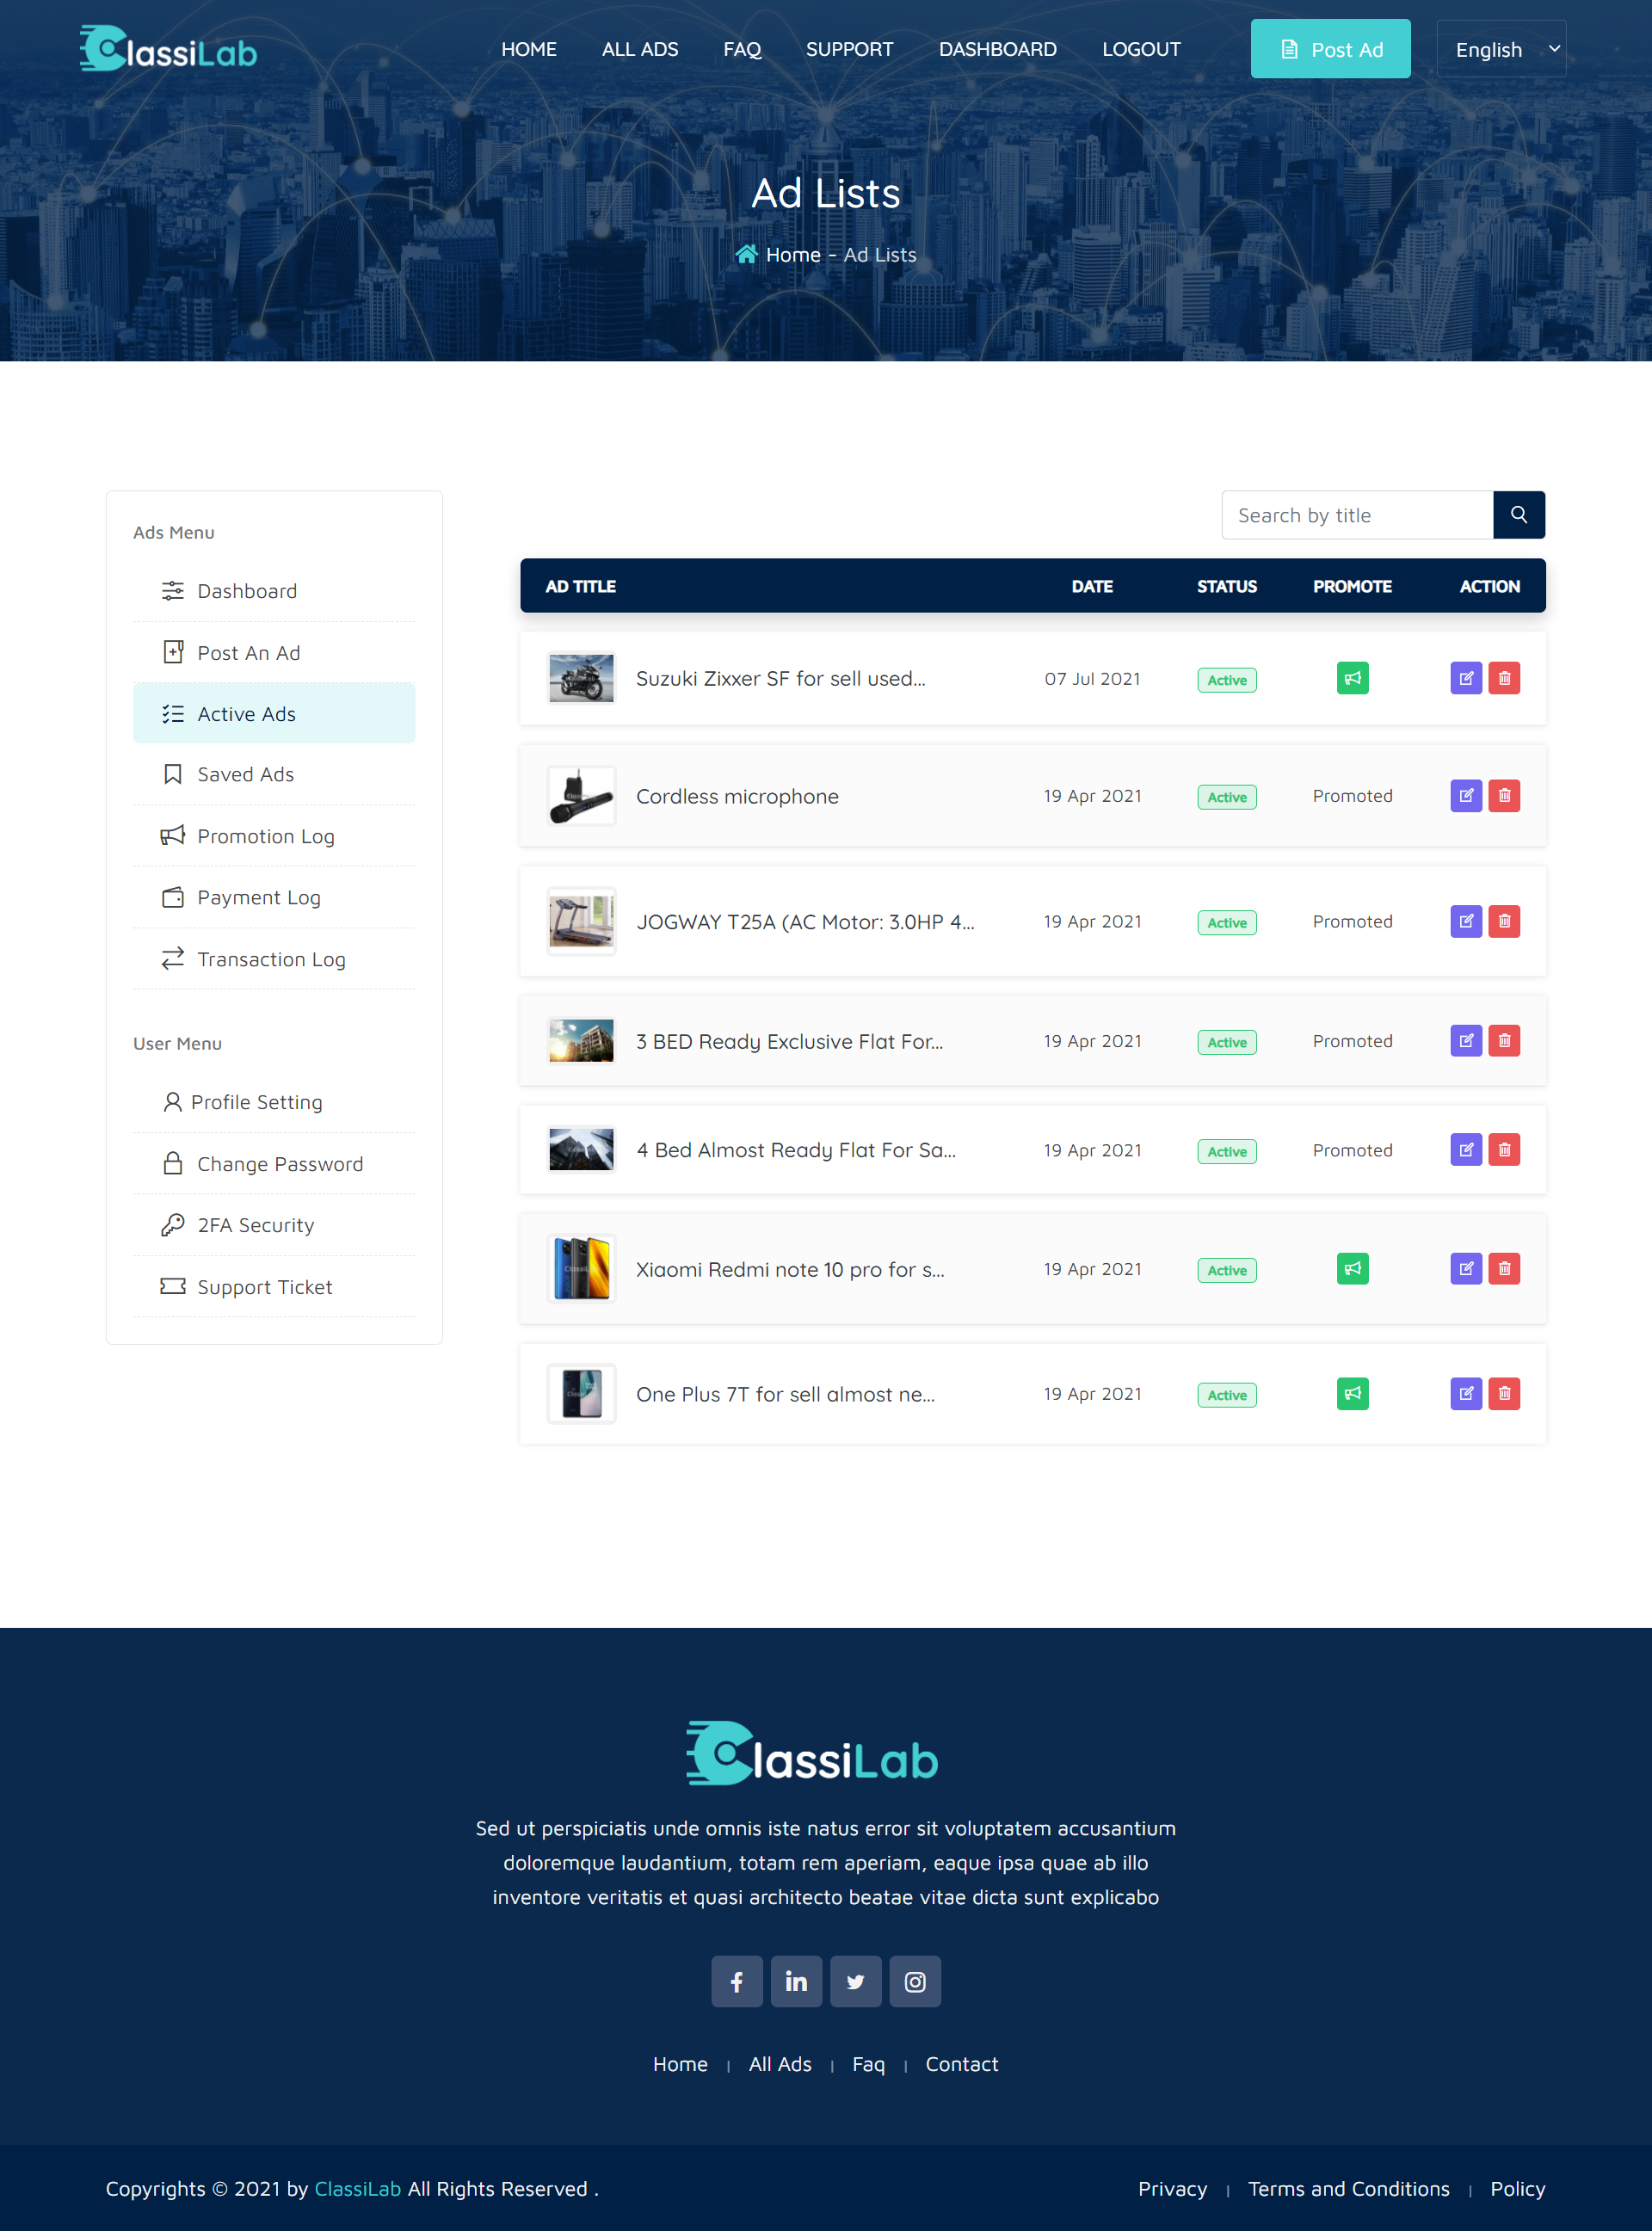Screen dimensions: 1652x2231
Task: Edit the 4 Bed Almost Ready Flat ad
Action: (1465, 1150)
